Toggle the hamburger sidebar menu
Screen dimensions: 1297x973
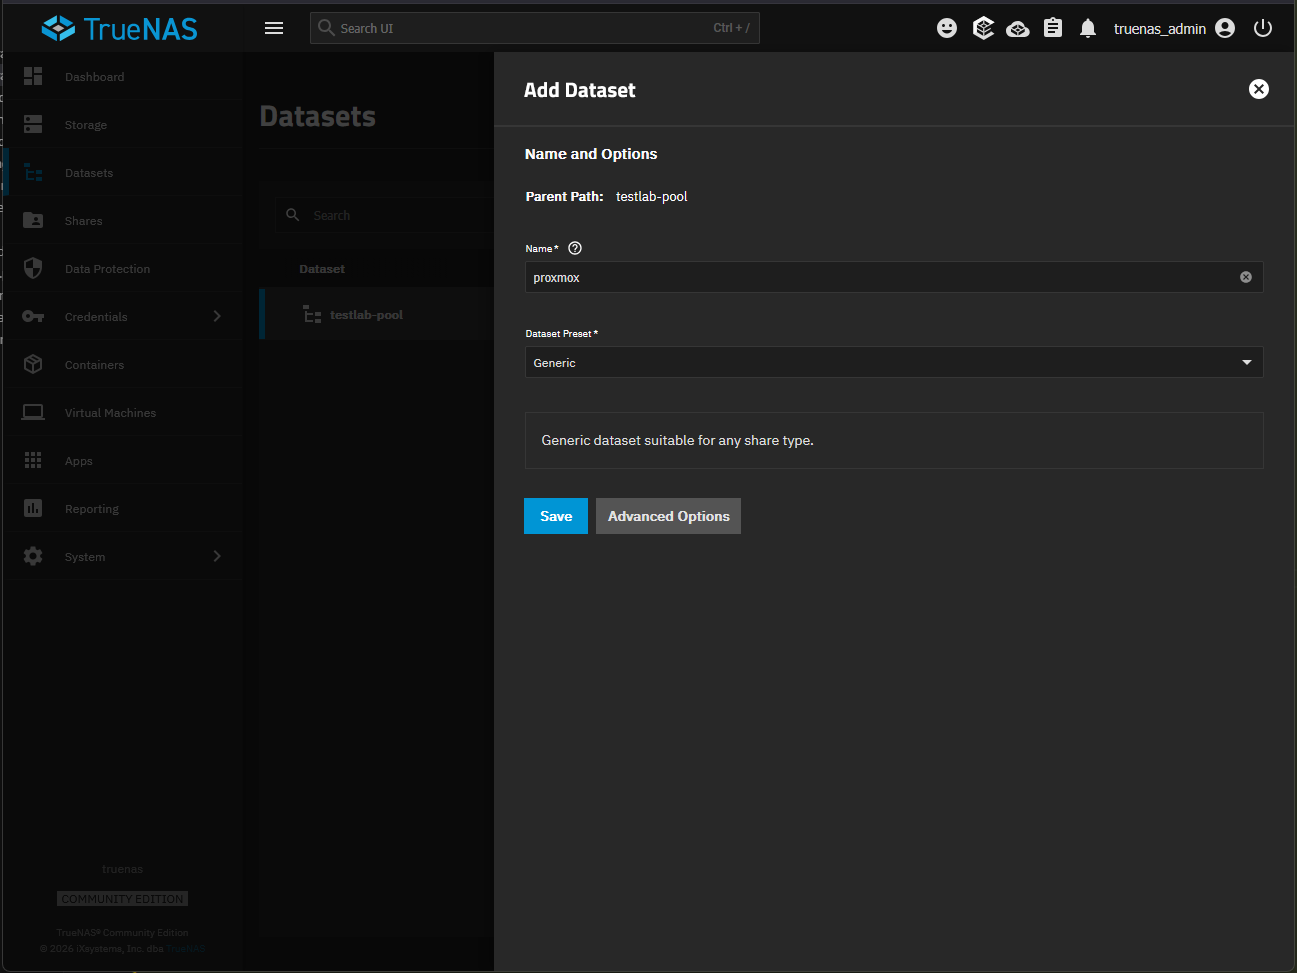click(274, 28)
